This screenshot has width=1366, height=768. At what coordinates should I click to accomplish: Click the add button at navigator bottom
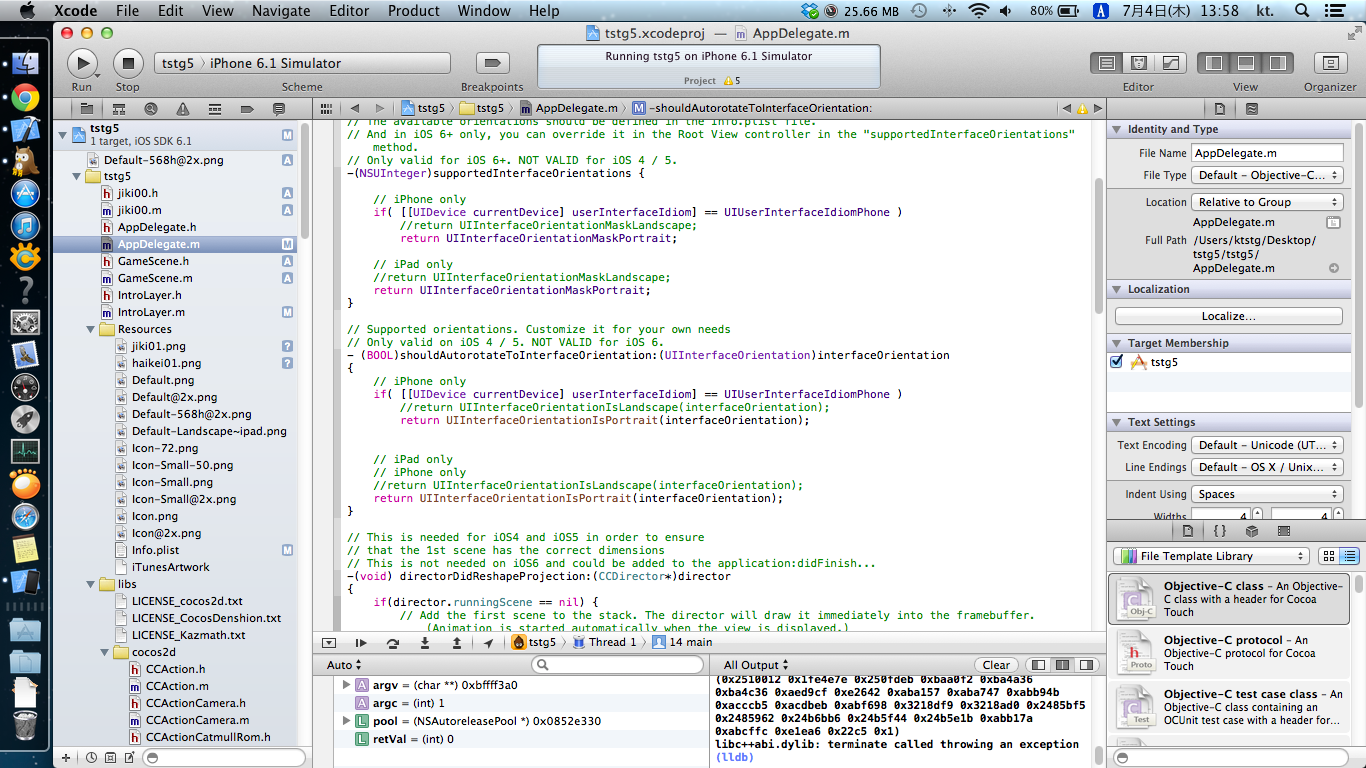(66, 758)
